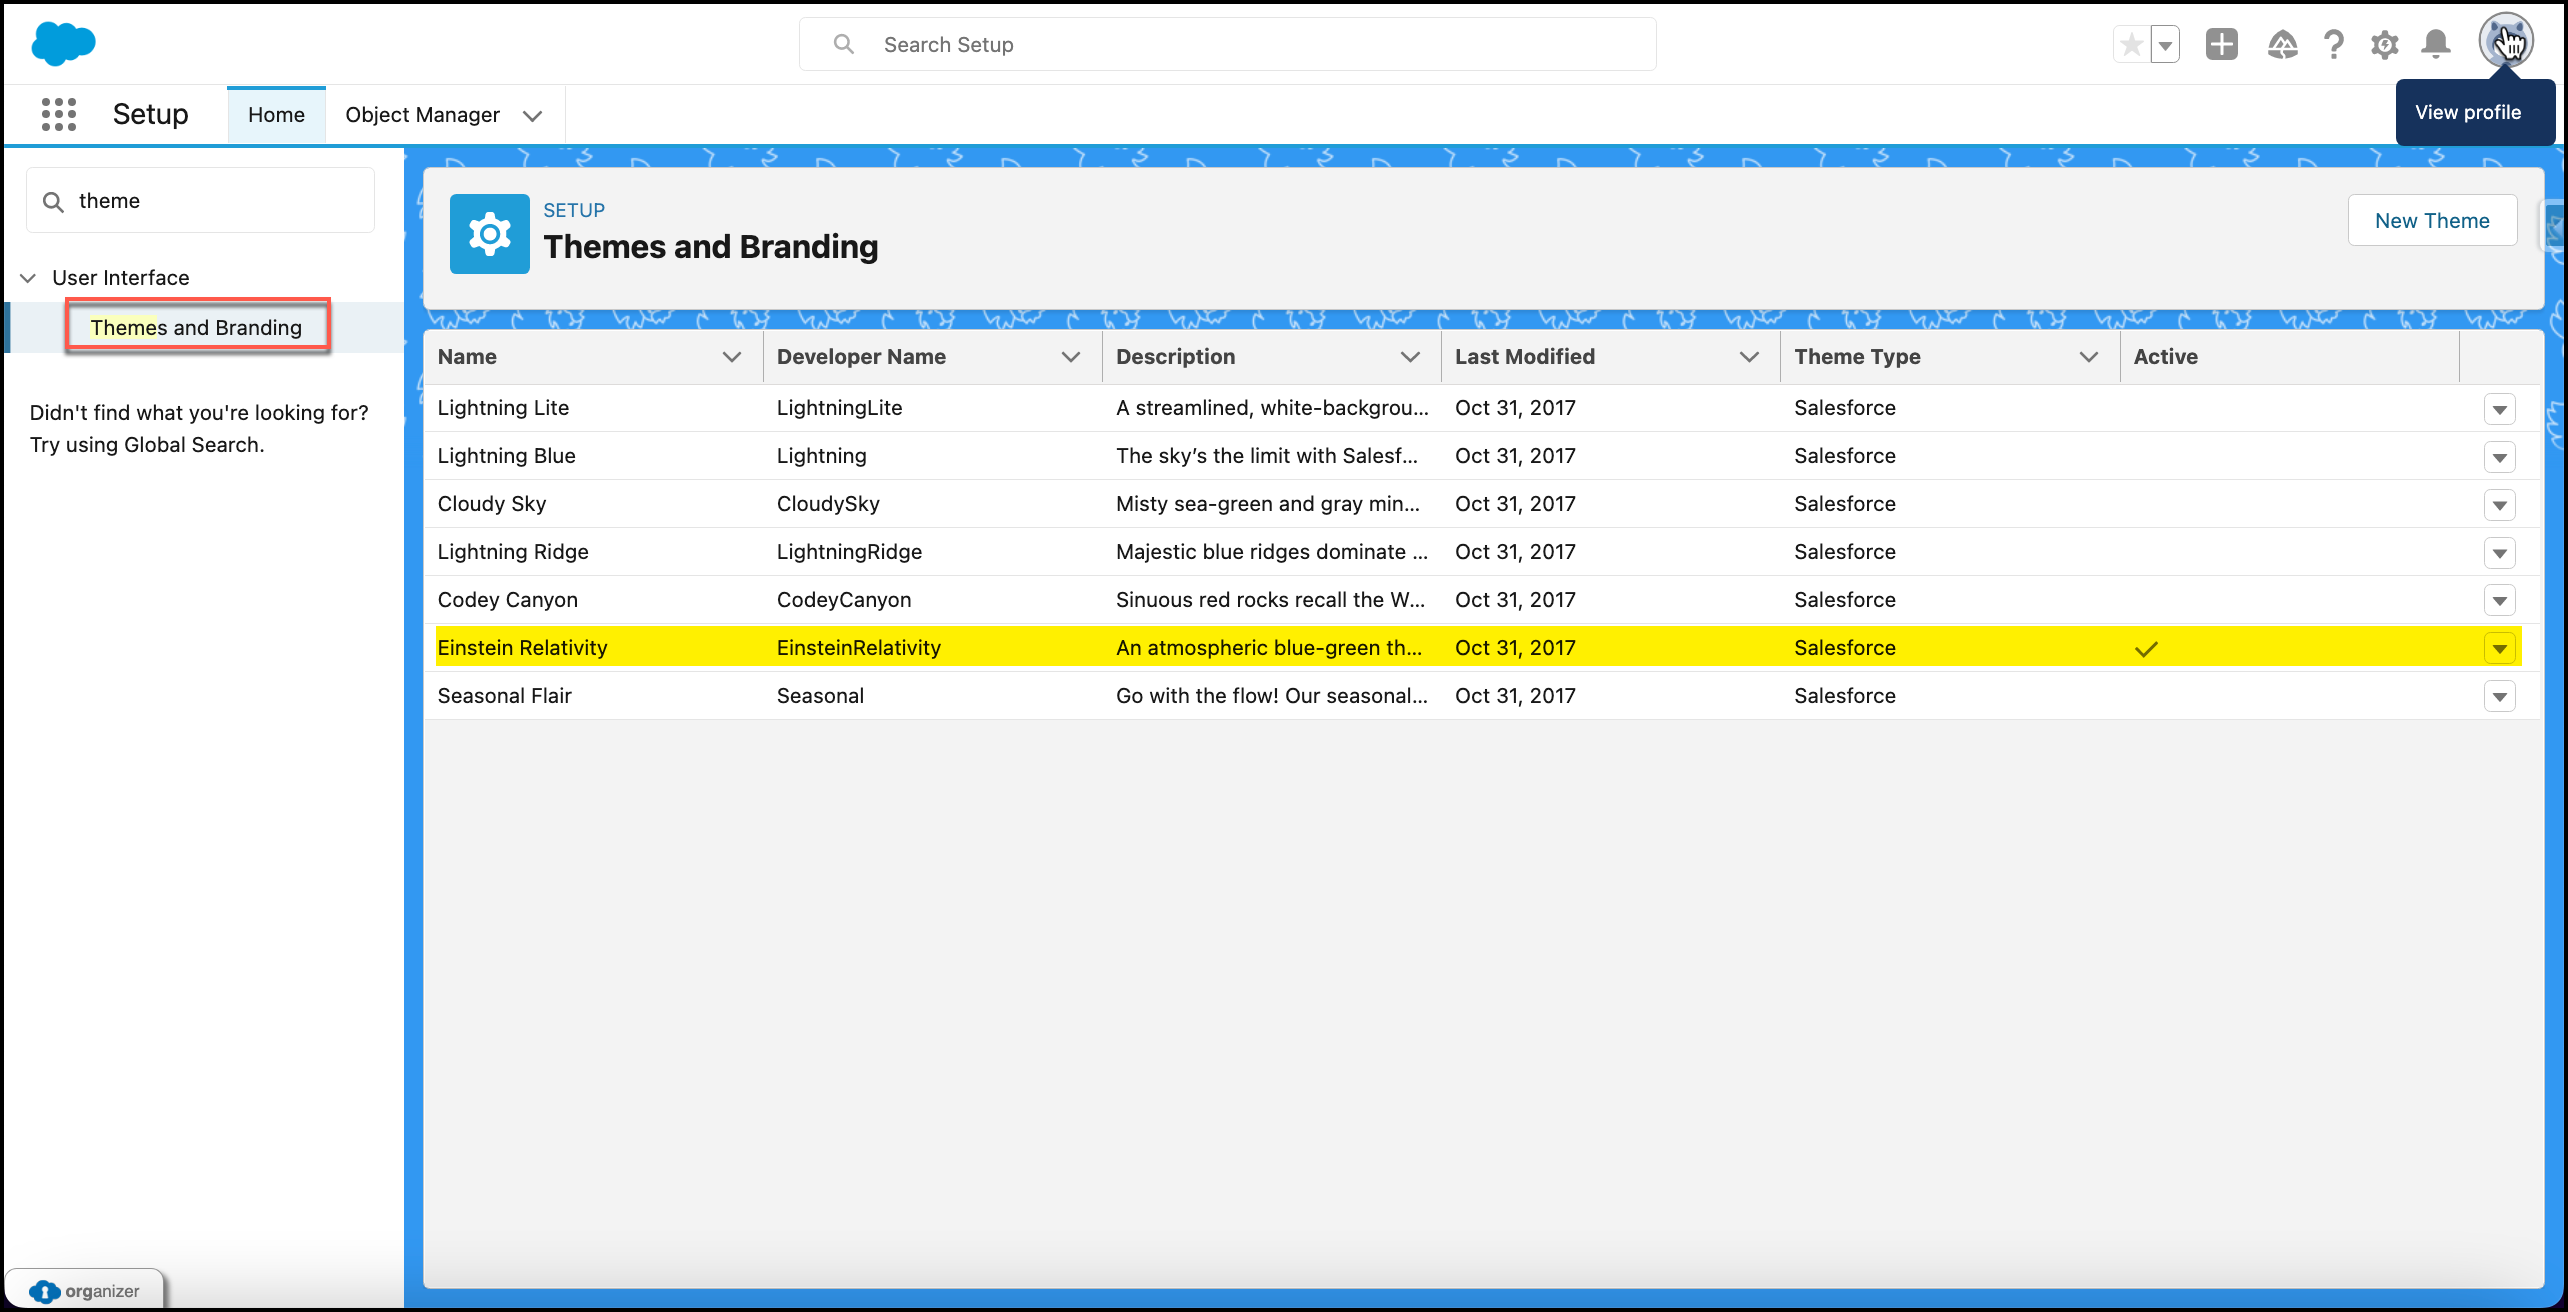Open row actions for Cloudy Sky
Image resolution: width=2568 pixels, height=1312 pixels.
(2500, 505)
